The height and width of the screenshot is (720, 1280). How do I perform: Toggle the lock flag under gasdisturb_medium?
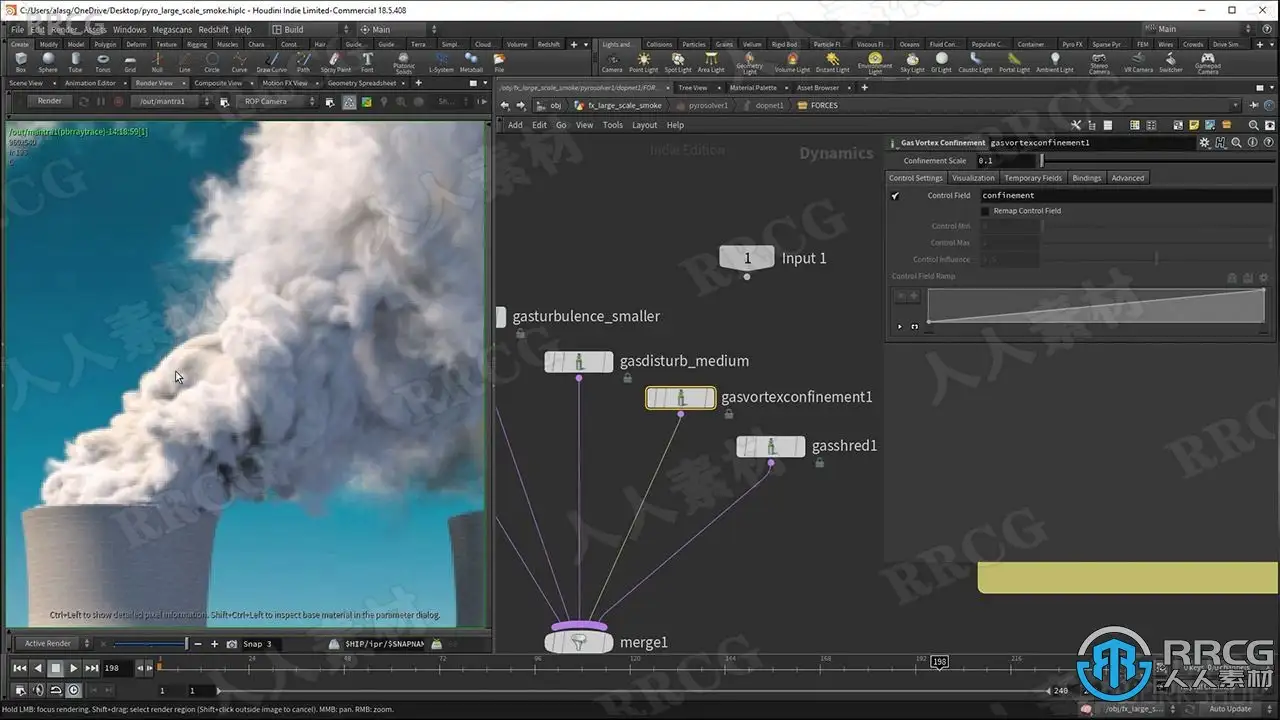[627, 379]
